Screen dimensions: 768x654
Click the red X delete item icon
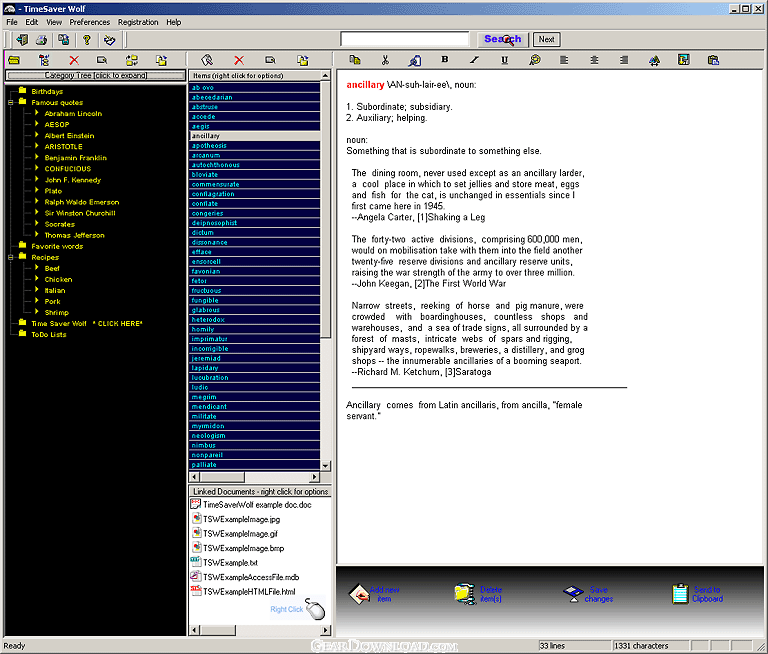tap(239, 60)
